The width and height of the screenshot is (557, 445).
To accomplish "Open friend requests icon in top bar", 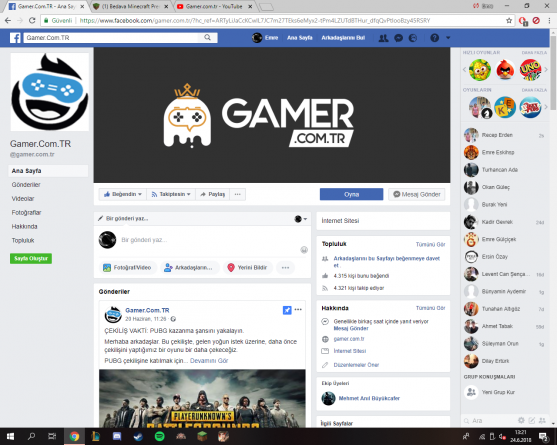I will point(383,38).
